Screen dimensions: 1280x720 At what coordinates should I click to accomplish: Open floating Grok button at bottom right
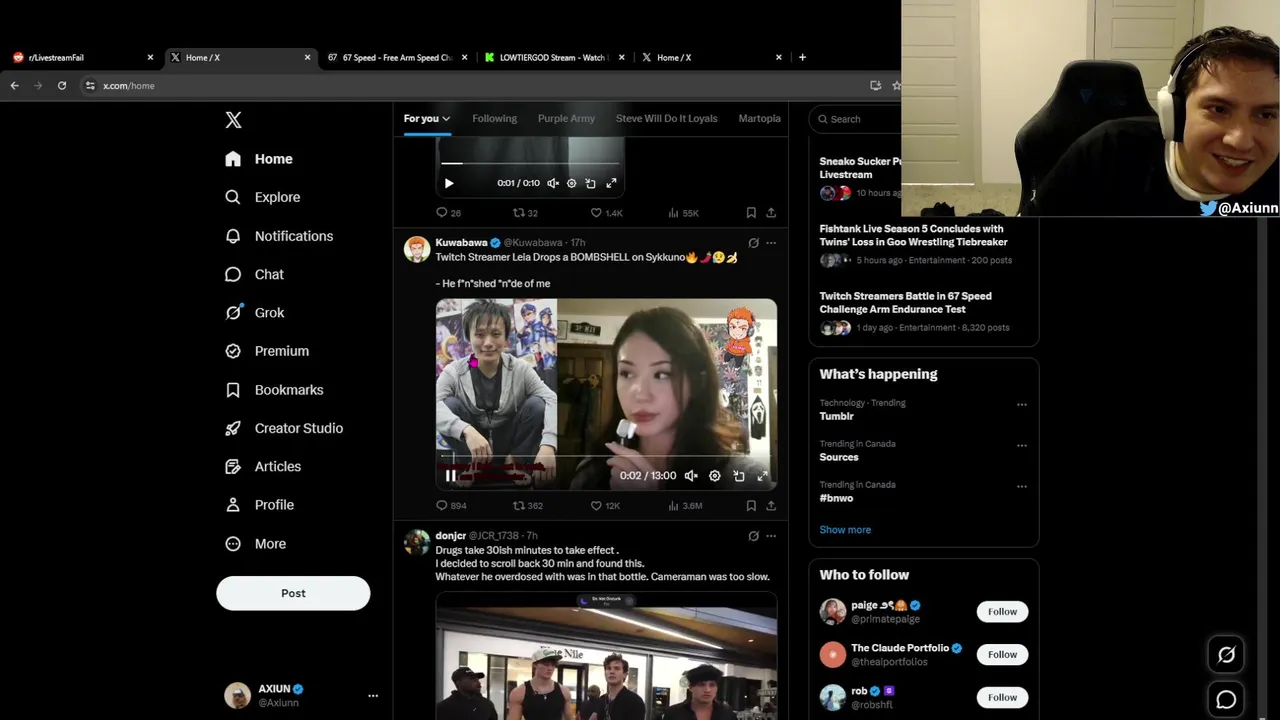[1226, 655]
